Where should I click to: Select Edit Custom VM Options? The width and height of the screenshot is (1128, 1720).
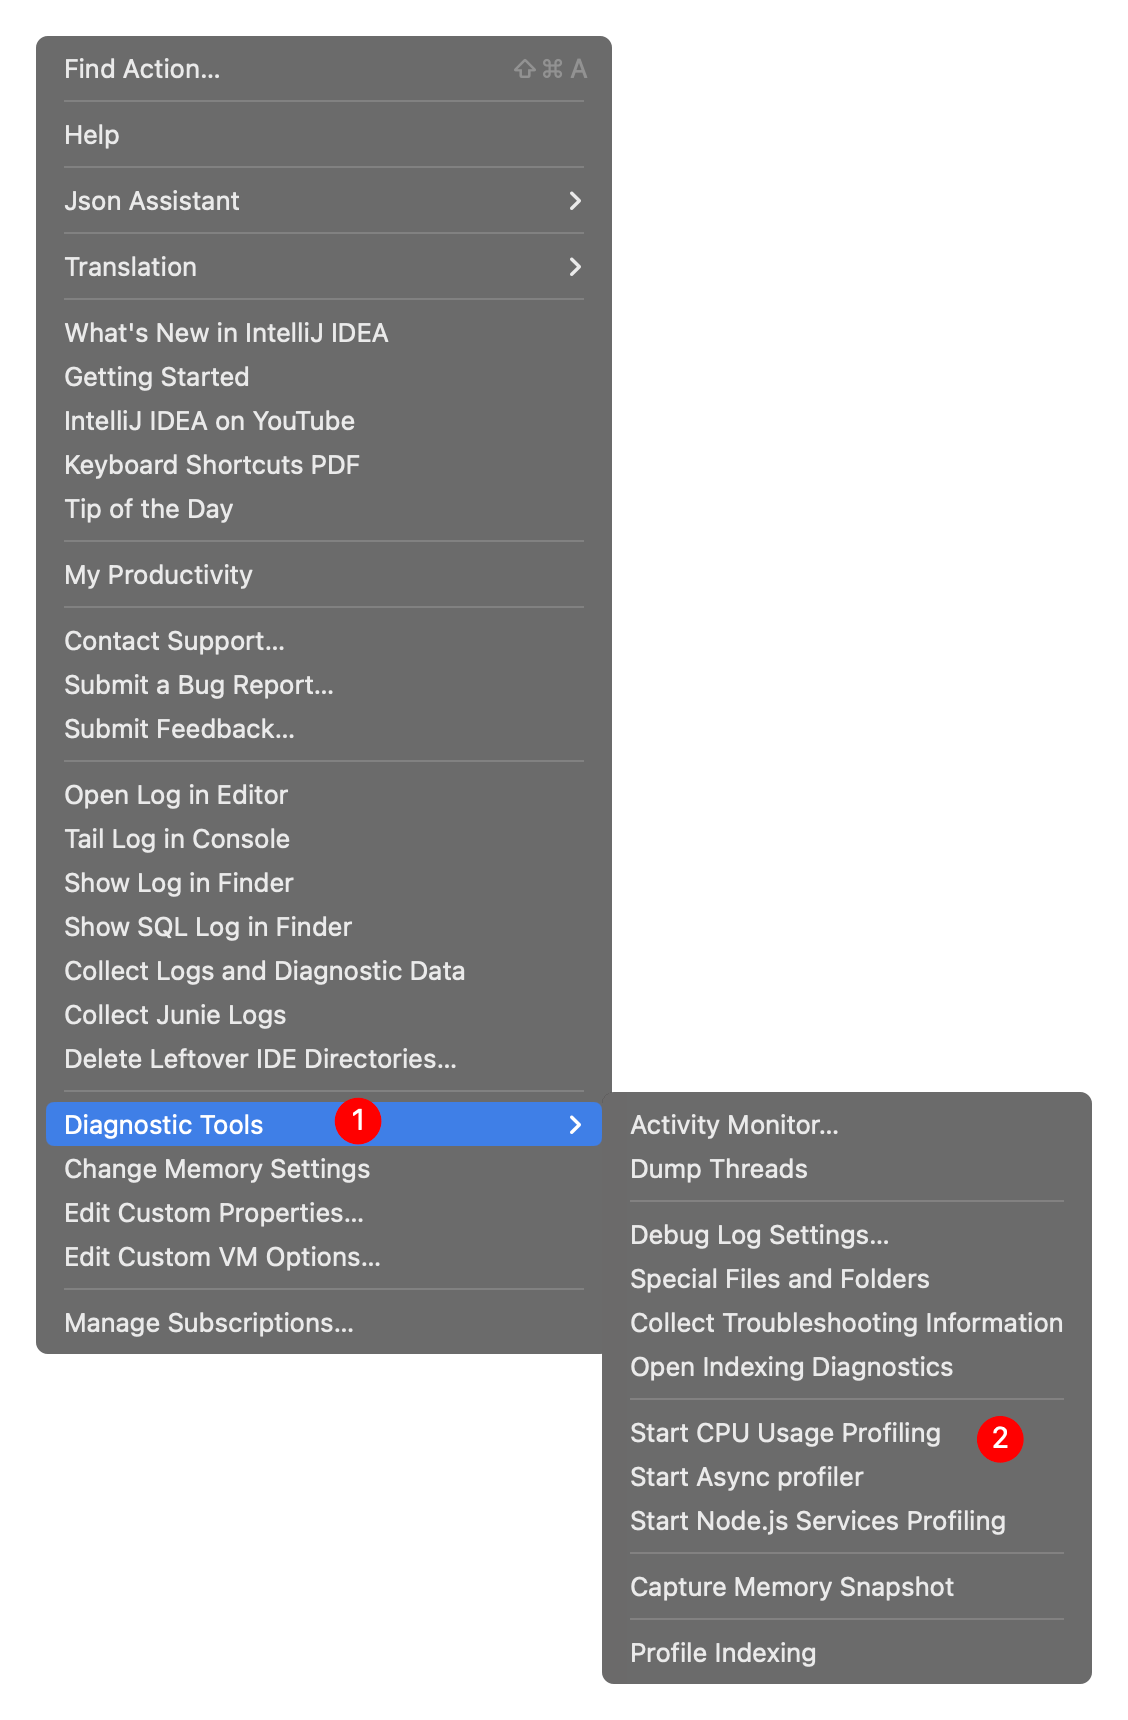coord(222,1257)
